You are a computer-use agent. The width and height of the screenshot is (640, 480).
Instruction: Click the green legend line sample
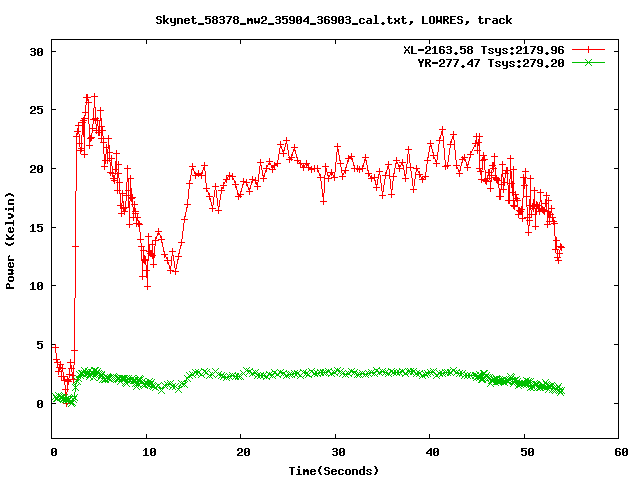588,63
